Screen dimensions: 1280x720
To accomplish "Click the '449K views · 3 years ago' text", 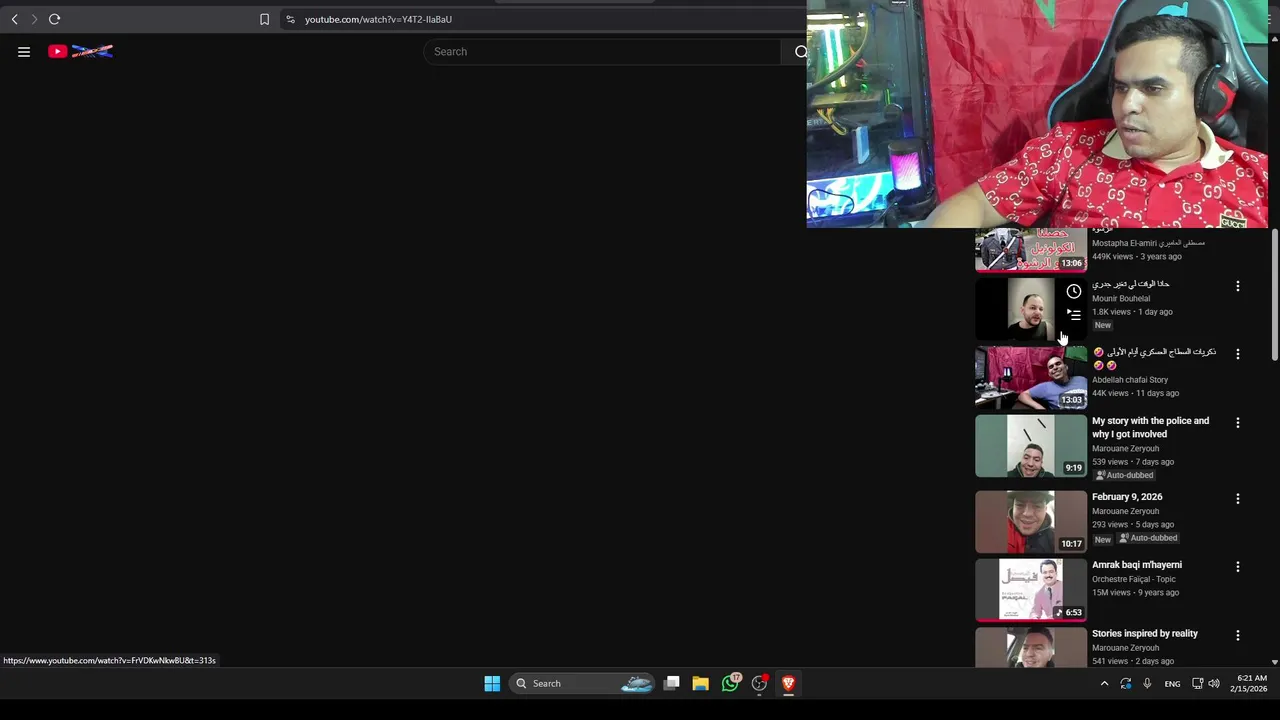I will 1137,257.
